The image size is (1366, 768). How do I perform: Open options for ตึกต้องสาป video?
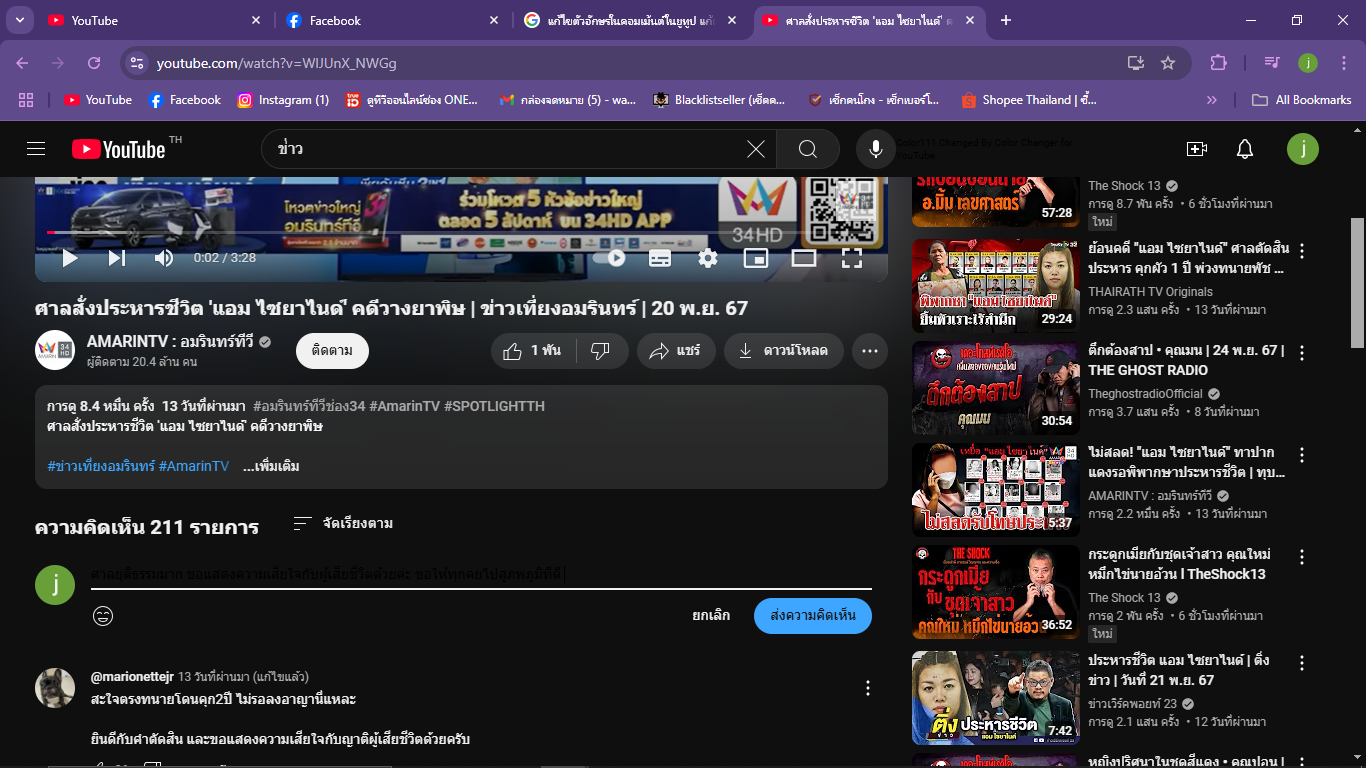tap(1302, 353)
